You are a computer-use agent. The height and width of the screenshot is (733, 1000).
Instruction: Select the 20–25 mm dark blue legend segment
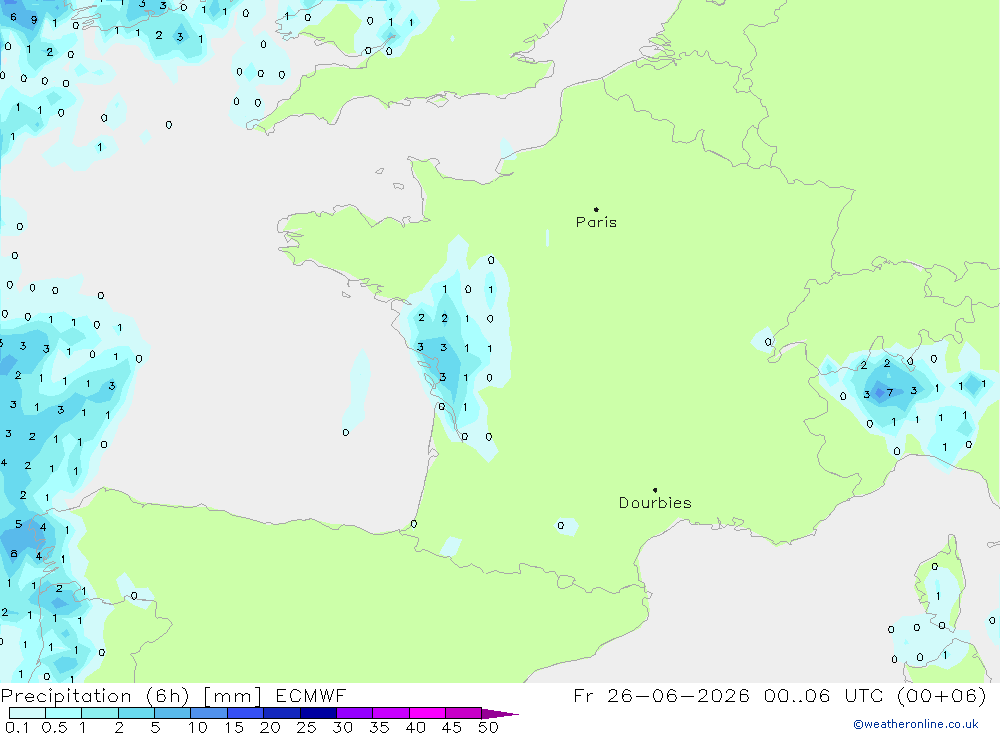(281, 713)
